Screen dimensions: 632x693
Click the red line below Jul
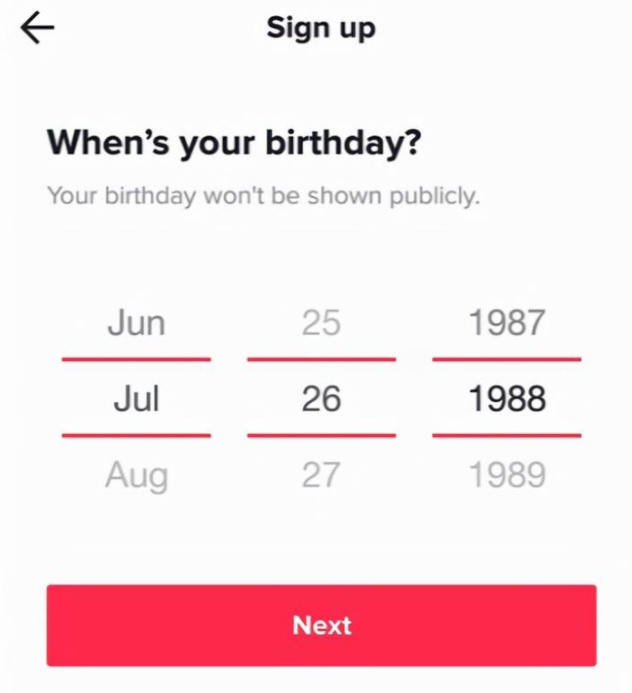click(136, 435)
